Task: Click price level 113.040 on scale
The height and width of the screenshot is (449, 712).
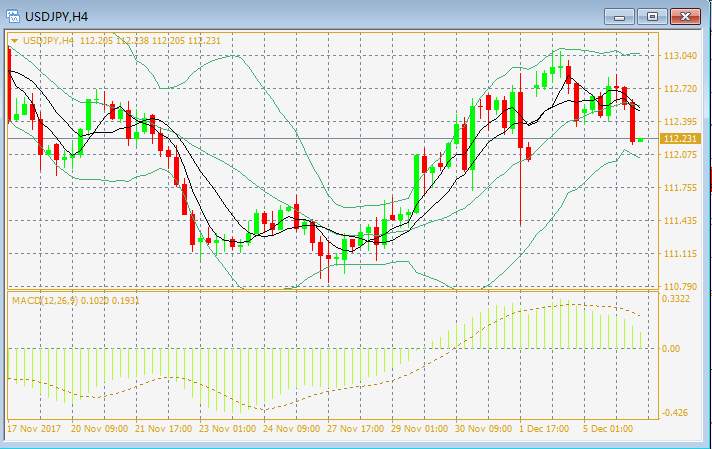Action: [x=680, y=56]
